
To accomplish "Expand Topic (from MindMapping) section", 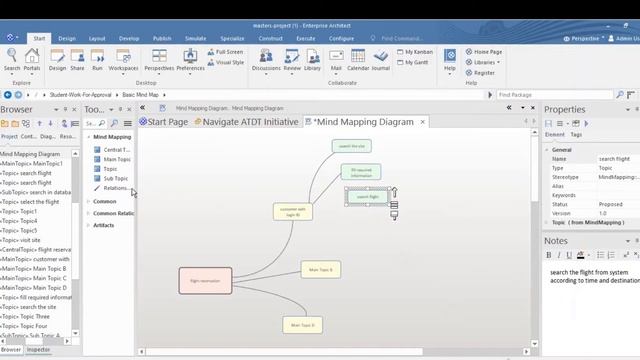I will tap(547, 222).
